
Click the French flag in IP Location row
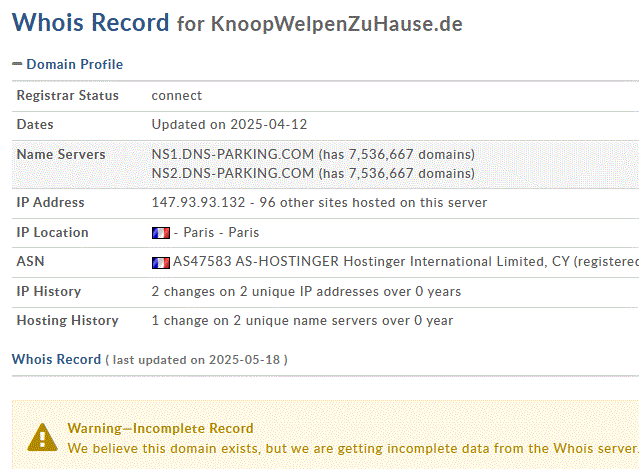point(161,233)
